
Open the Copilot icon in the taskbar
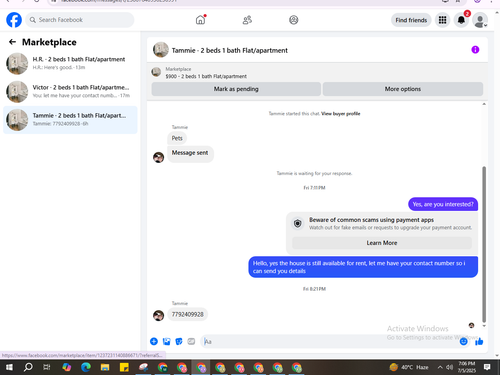coord(67,367)
